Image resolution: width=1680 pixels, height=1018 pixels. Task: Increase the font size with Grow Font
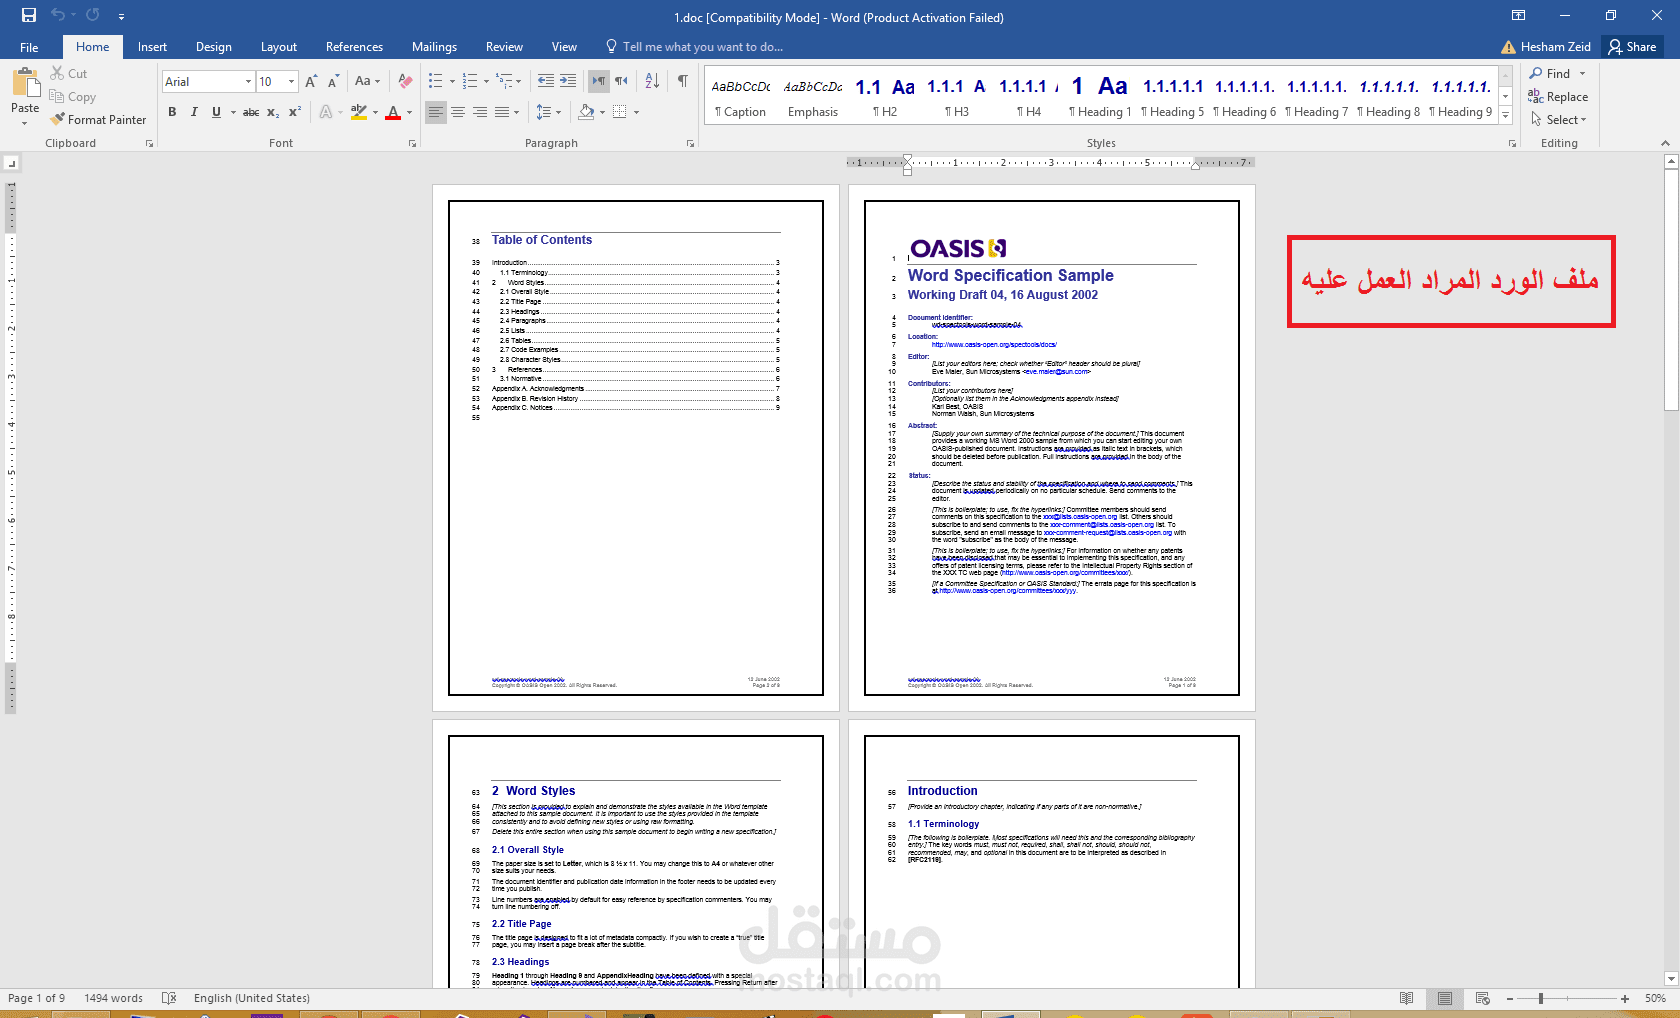pos(311,81)
